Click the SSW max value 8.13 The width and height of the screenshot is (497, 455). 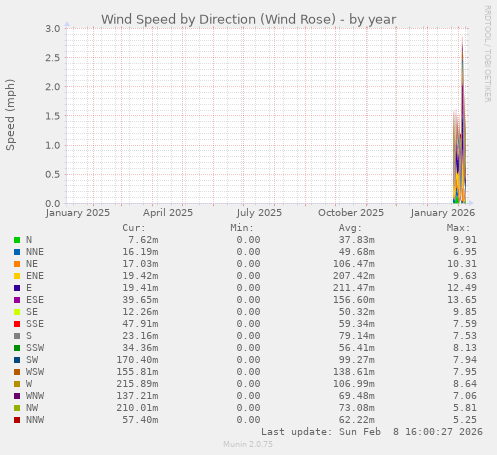[x=465, y=348]
